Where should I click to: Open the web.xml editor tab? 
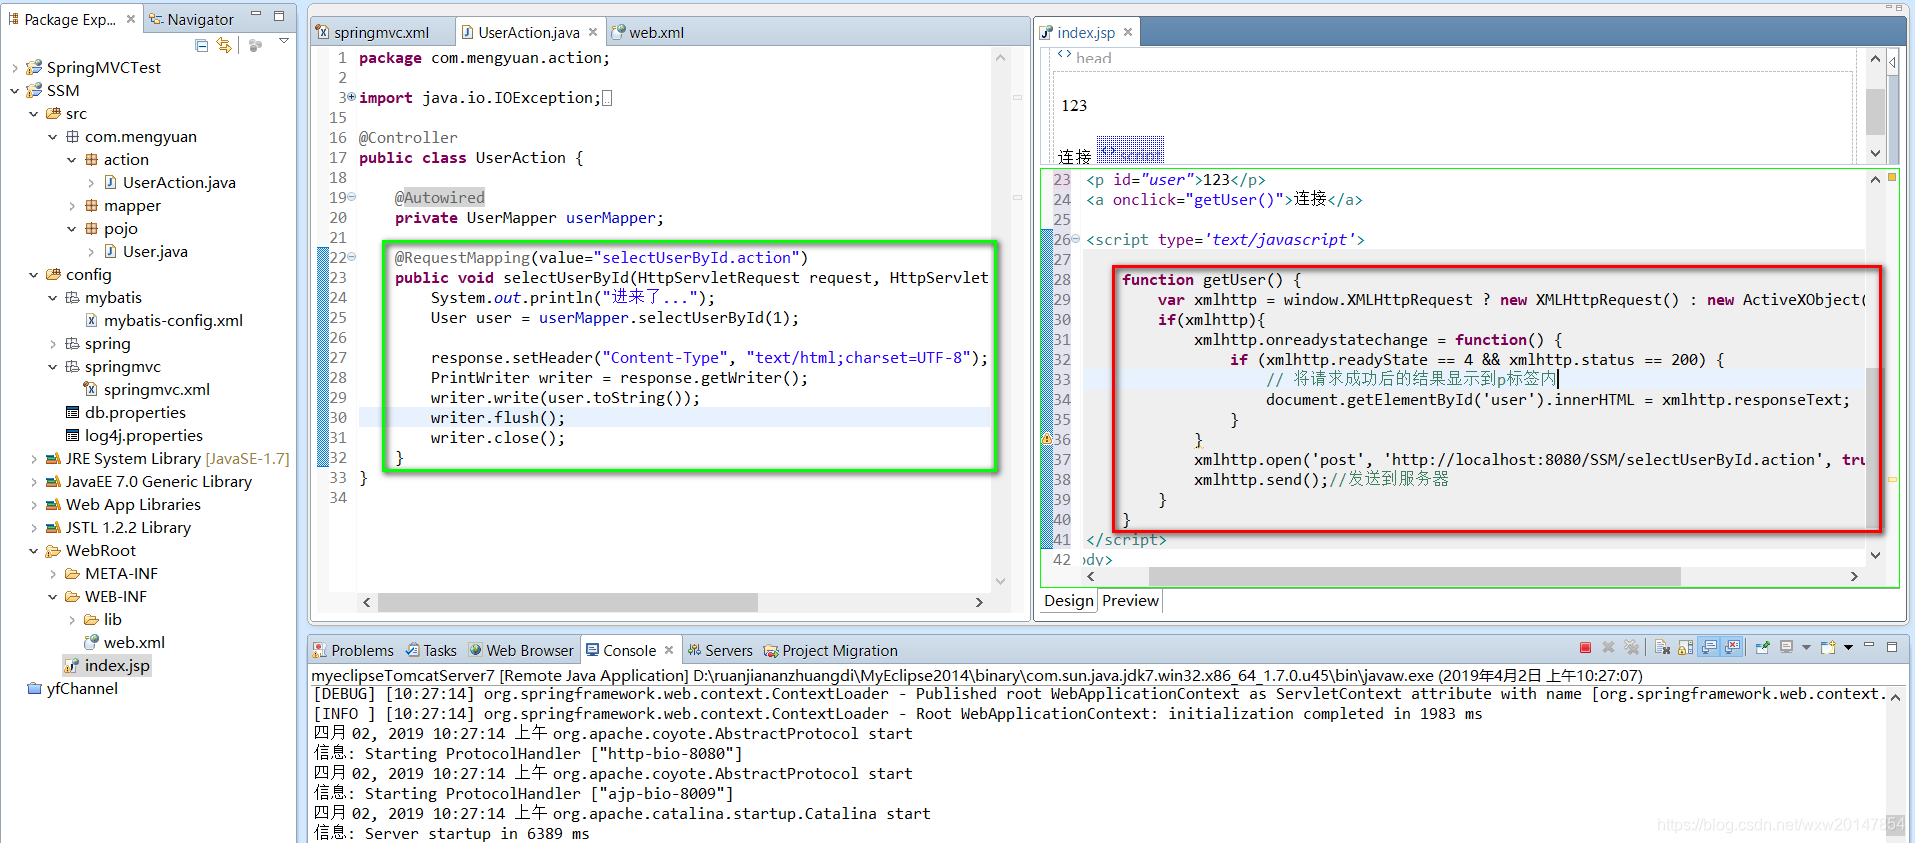[647, 32]
